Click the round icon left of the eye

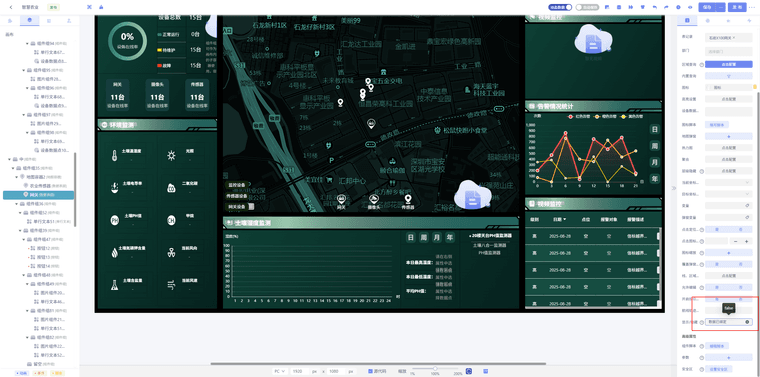point(678,7)
